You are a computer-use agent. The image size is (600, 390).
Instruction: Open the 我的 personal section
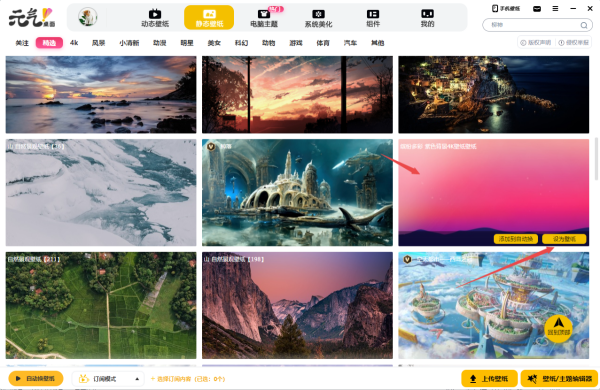[427, 18]
